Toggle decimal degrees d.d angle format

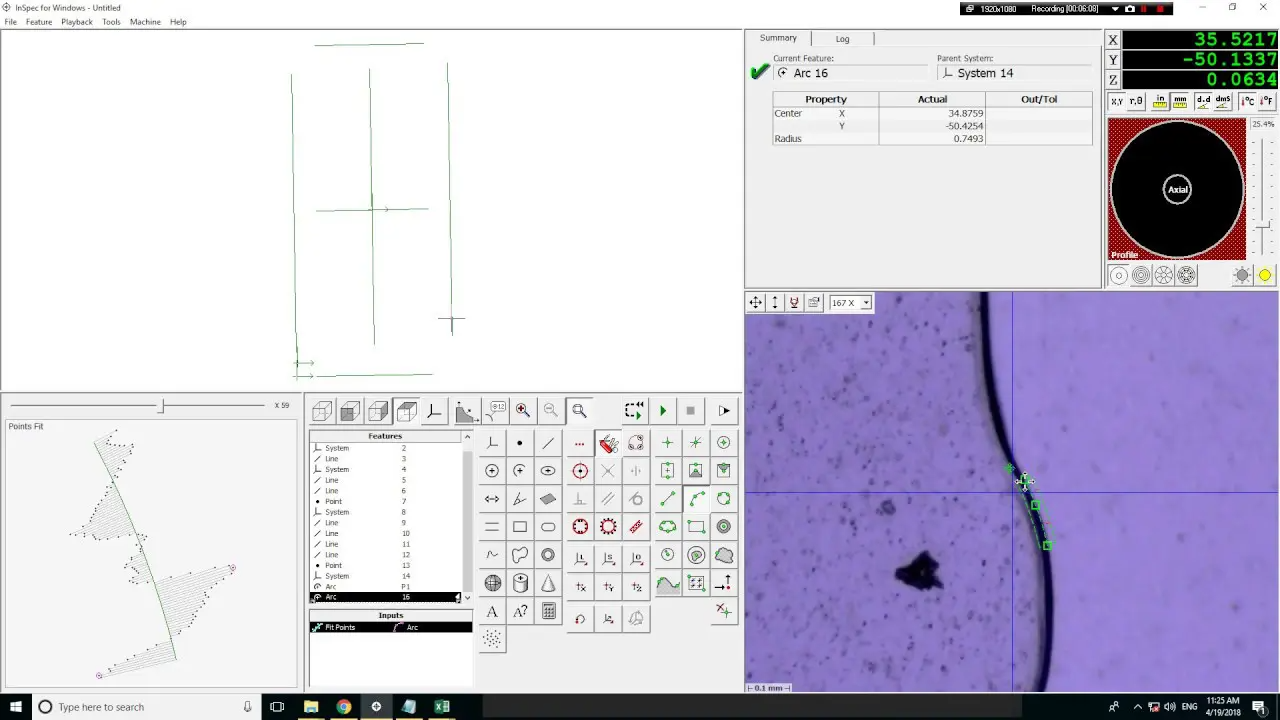point(1203,101)
